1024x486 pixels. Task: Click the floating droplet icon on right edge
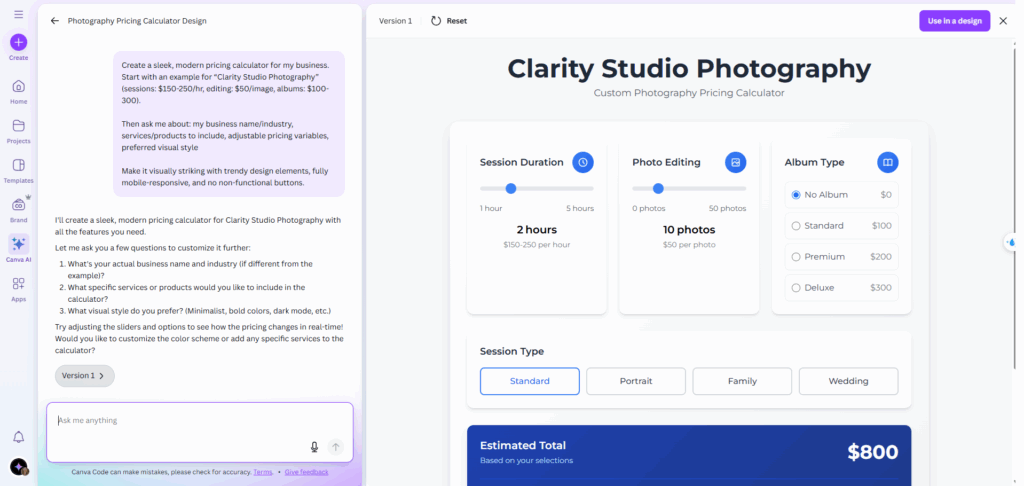[x=1012, y=242]
